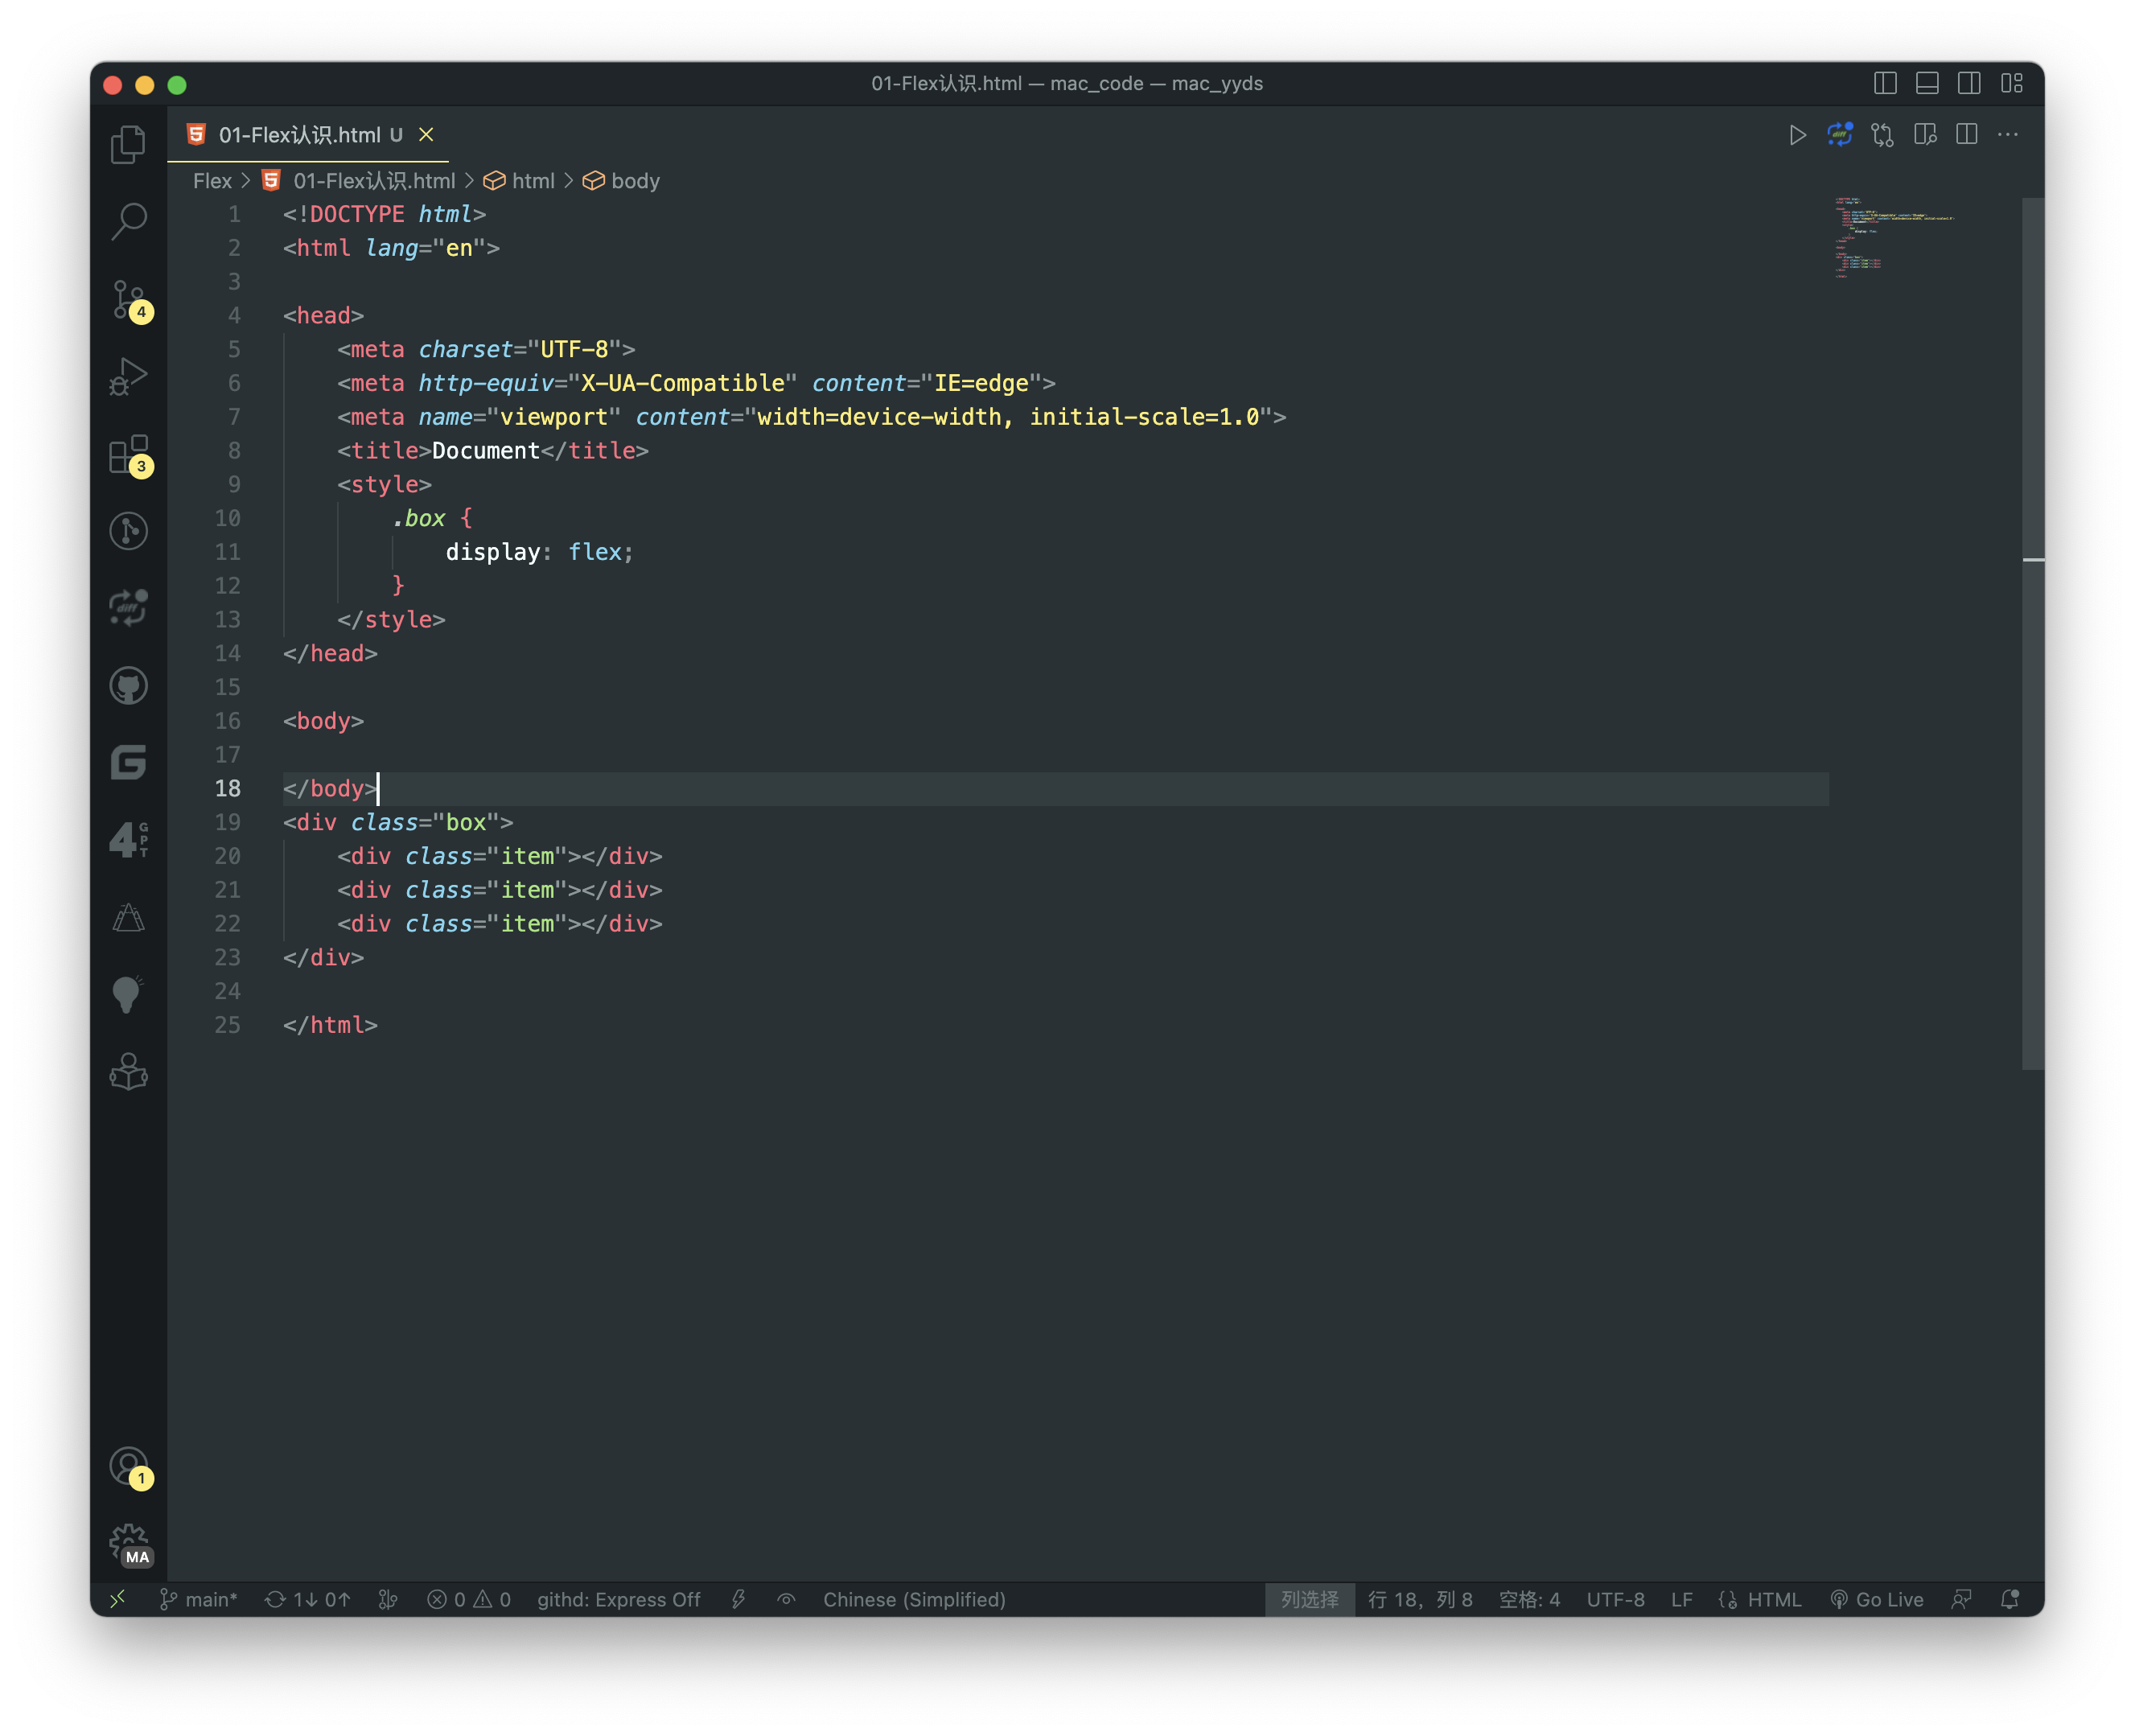Click on <div class="box"> line

point(398,822)
